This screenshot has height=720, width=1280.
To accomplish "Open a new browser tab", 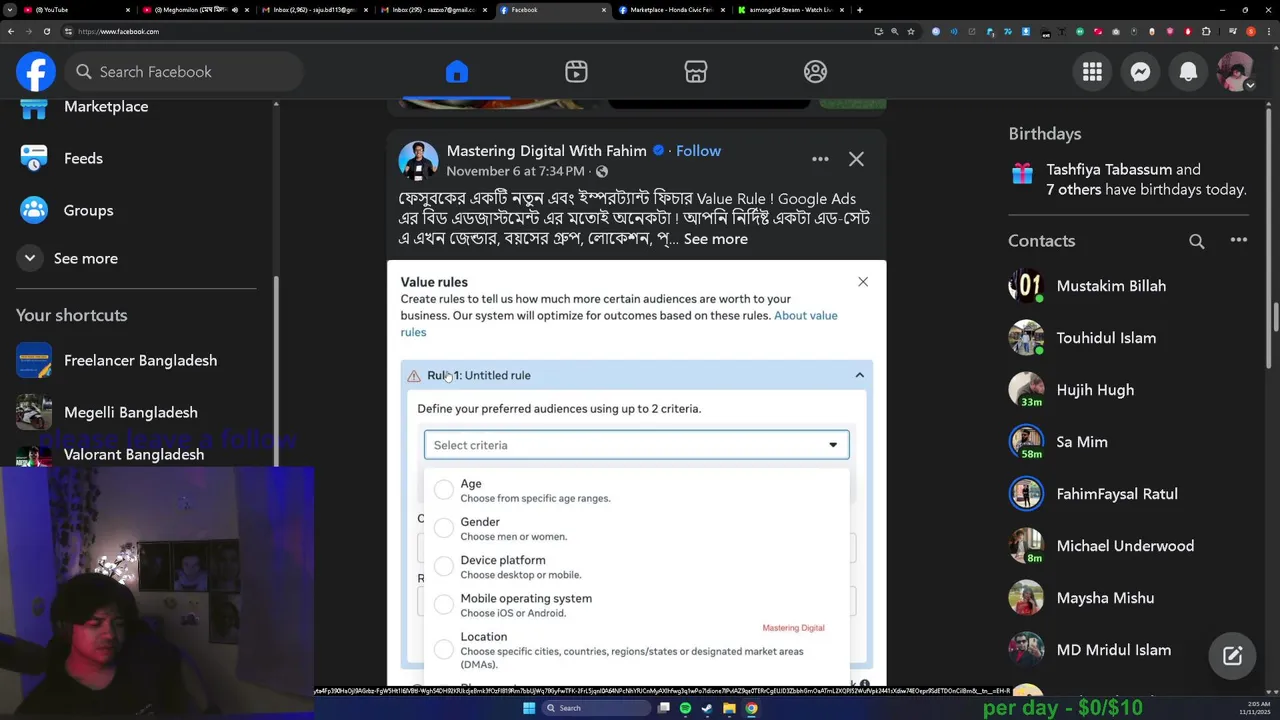I will coord(860,10).
